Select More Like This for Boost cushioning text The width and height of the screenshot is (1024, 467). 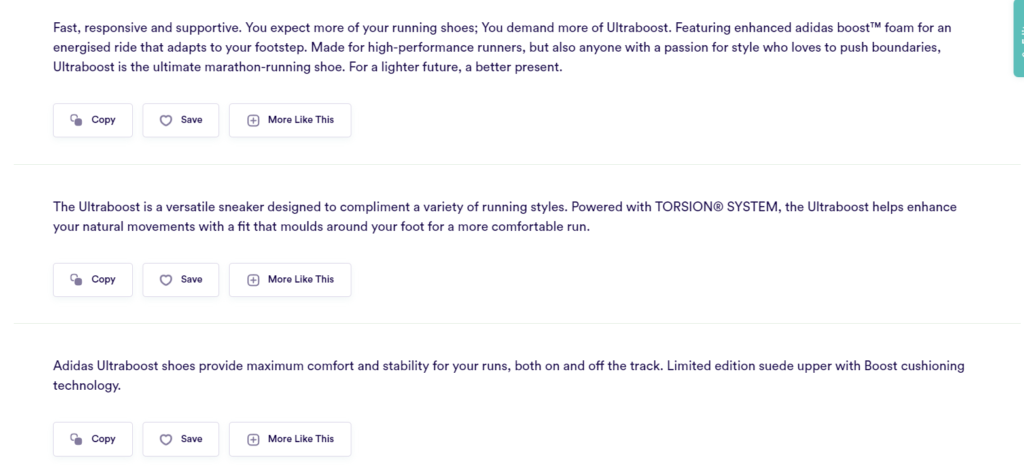(x=290, y=439)
